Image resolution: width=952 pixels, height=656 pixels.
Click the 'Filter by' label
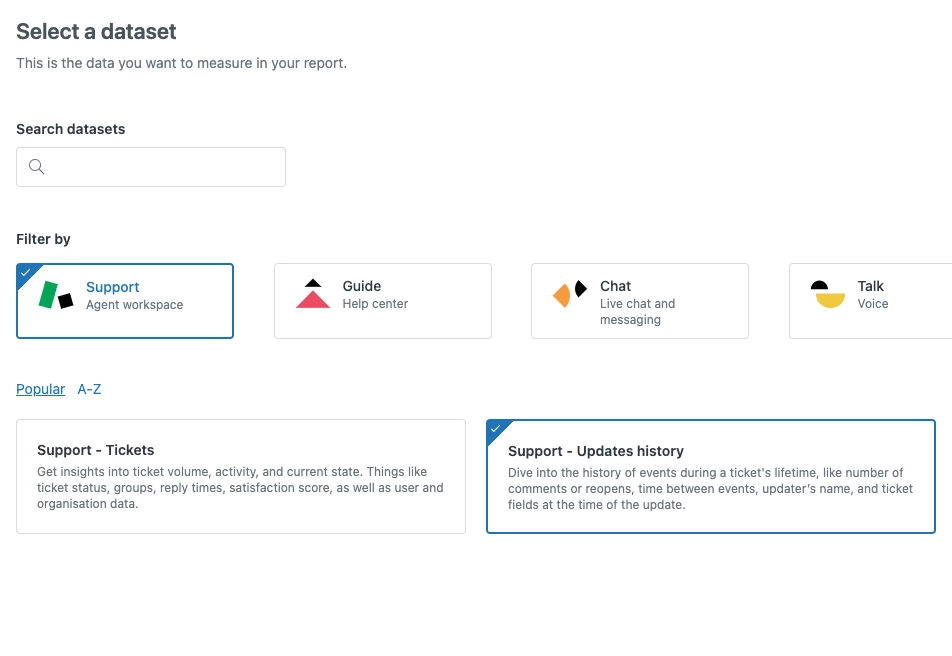coord(43,239)
